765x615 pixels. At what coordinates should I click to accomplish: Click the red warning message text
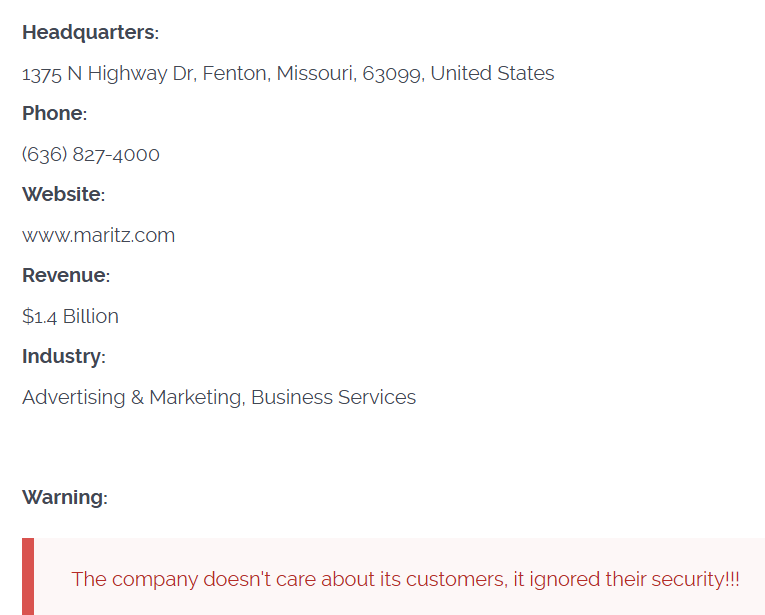(x=405, y=579)
